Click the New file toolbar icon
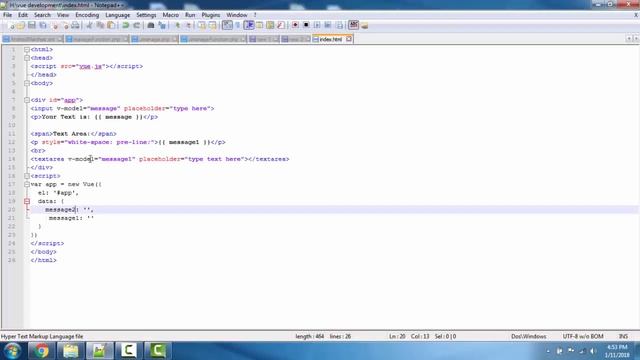The height and width of the screenshot is (360, 640). click(x=11, y=25)
